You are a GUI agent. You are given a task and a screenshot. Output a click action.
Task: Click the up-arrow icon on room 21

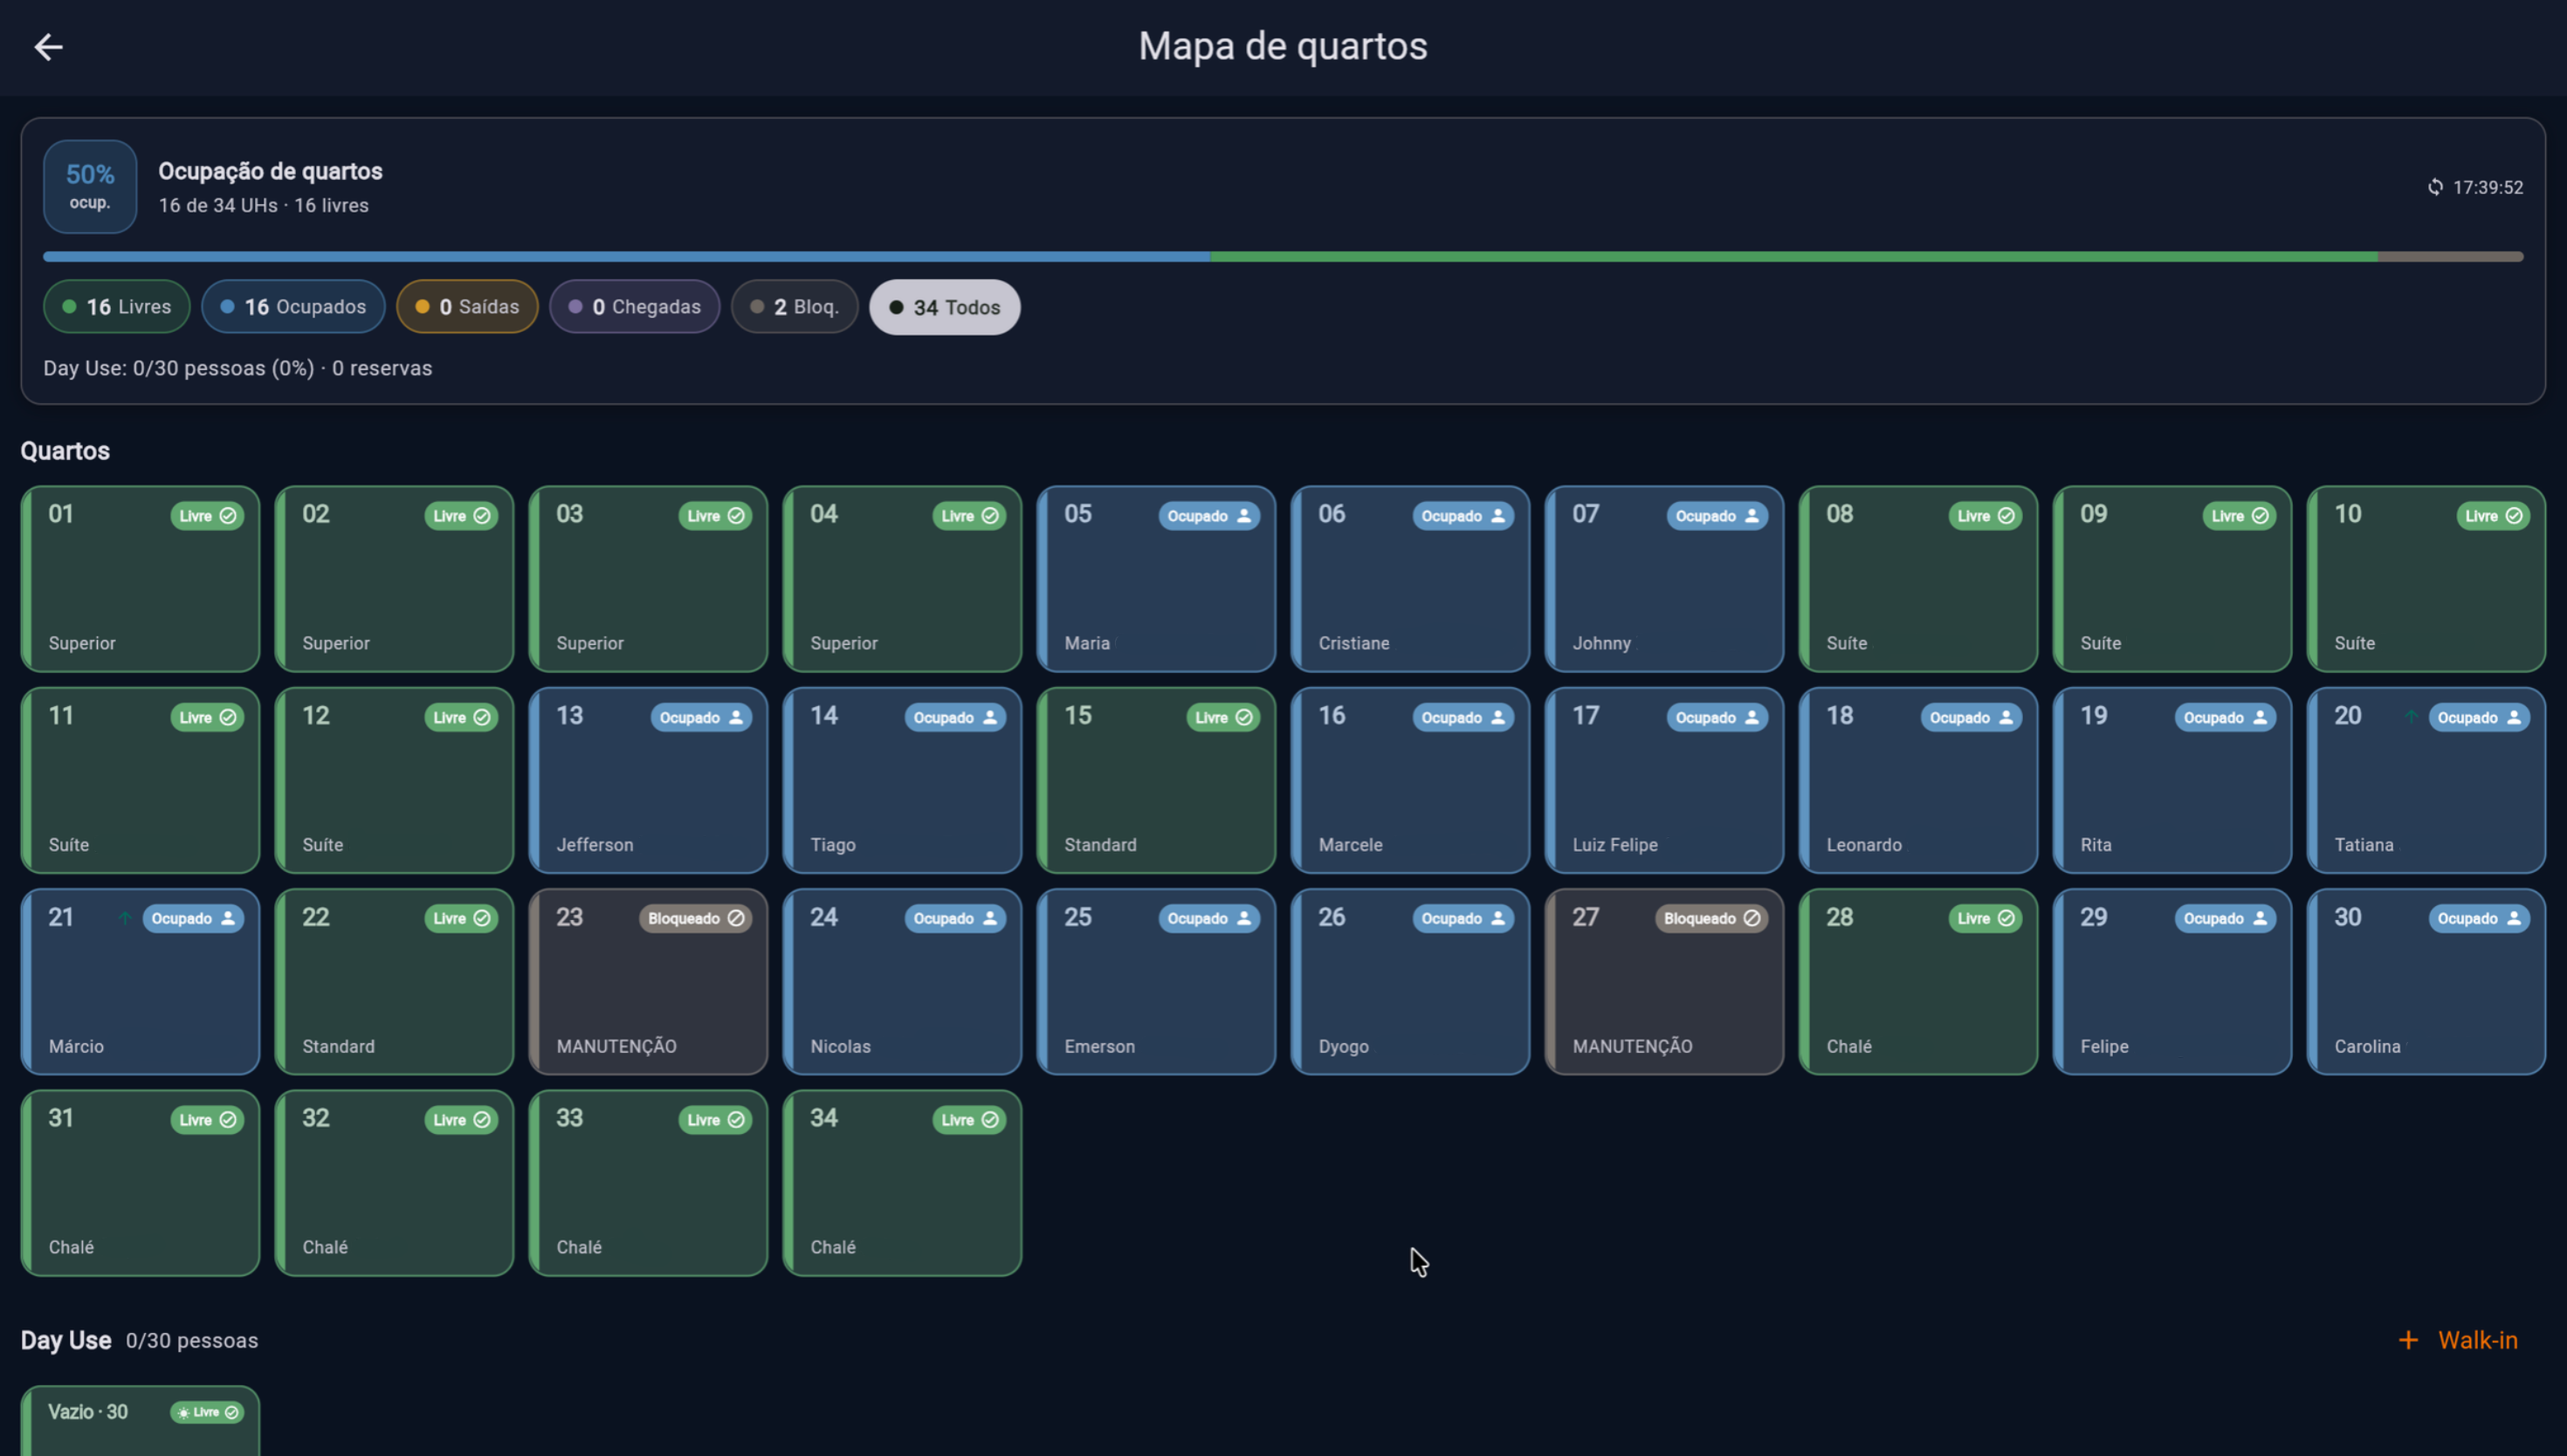pos(125,918)
